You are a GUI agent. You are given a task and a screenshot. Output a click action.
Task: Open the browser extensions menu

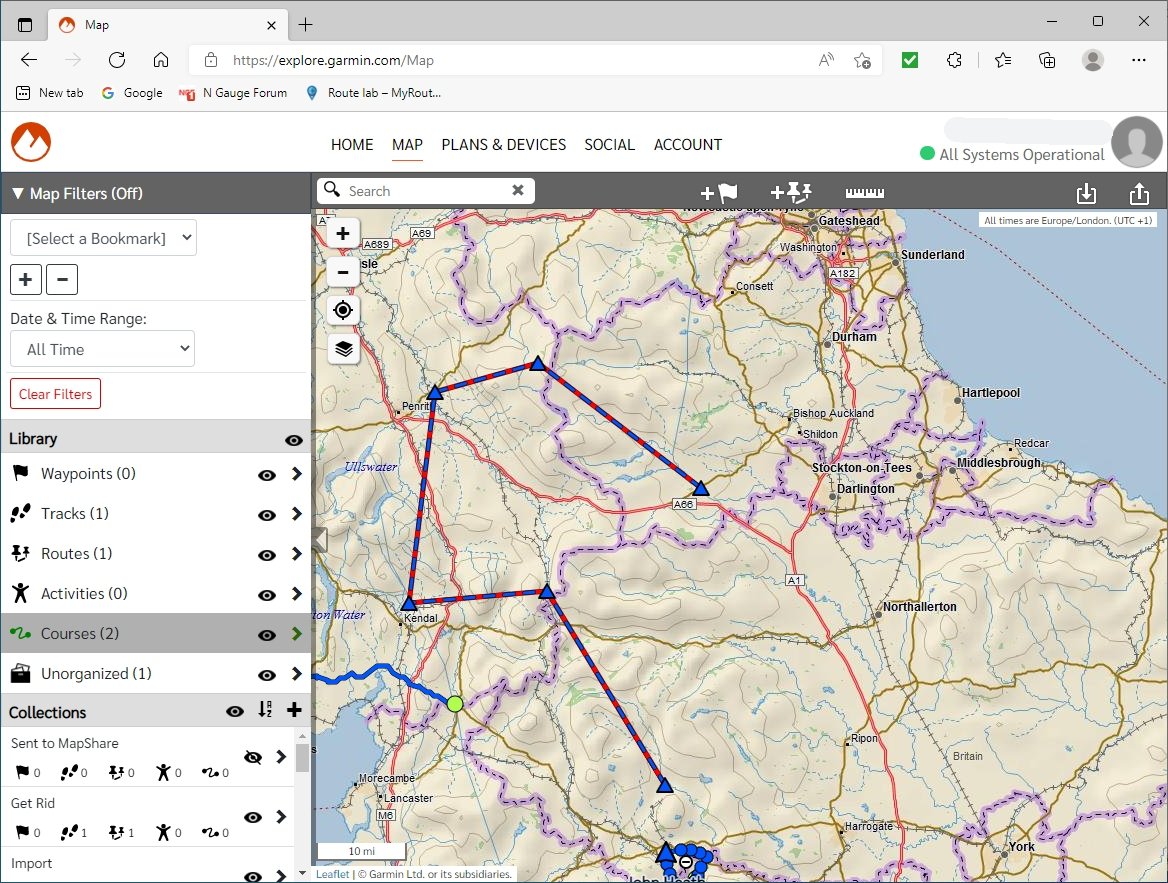point(954,60)
